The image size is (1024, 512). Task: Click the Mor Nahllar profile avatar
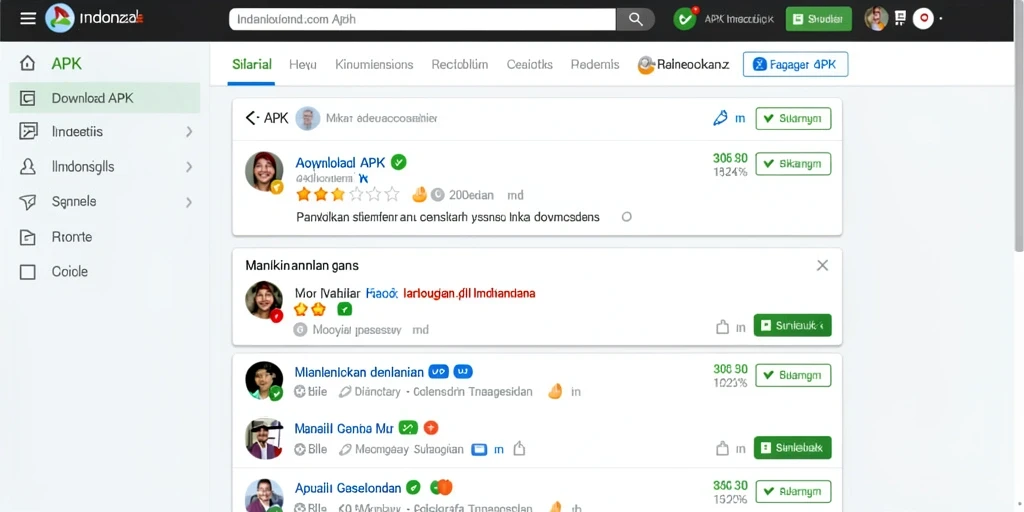[x=264, y=301]
